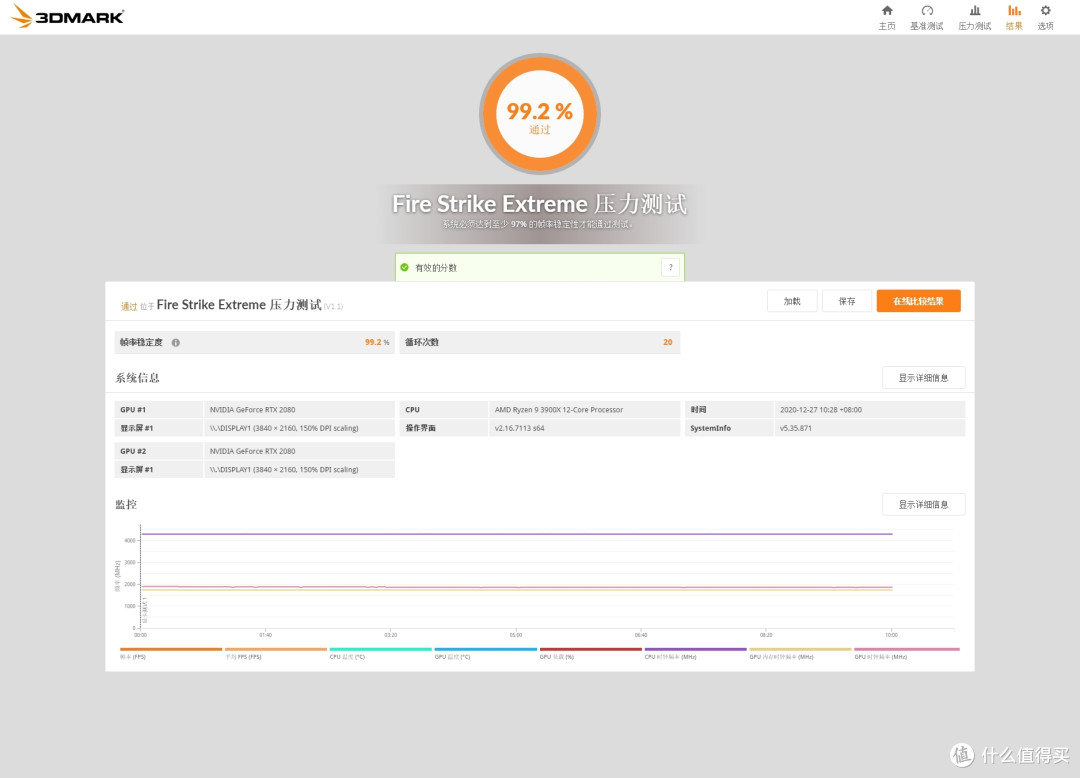Viewport: 1080px width, 778px height.
Task: Click the 加载 load button
Action: [792, 301]
